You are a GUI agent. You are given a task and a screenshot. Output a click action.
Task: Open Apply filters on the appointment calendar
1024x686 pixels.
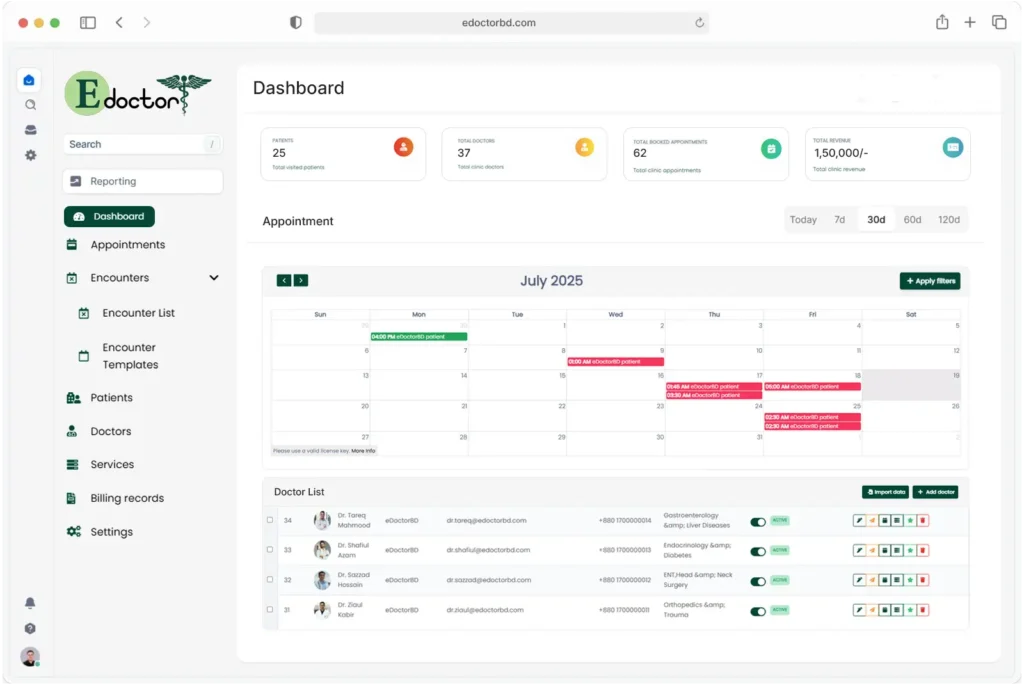click(930, 281)
